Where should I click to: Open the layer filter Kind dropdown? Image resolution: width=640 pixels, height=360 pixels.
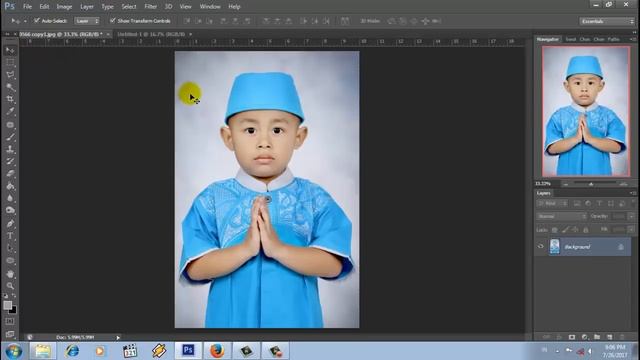point(552,203)
